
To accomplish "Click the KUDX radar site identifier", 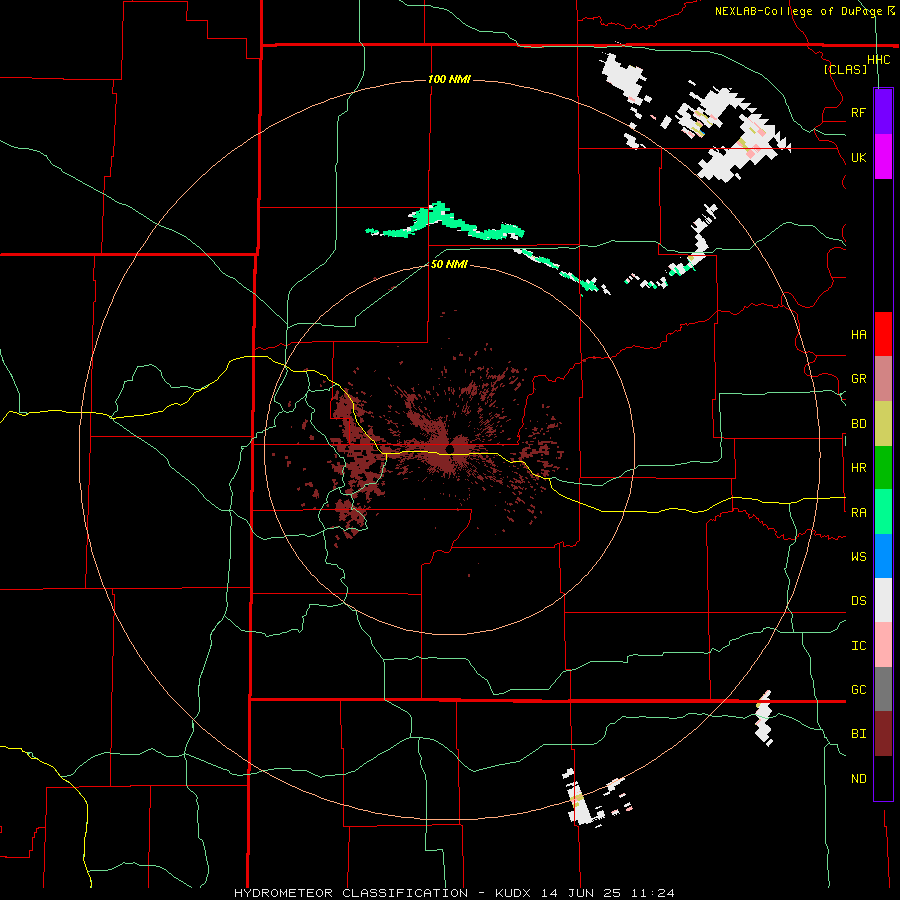I will click(x=513, y=893).
